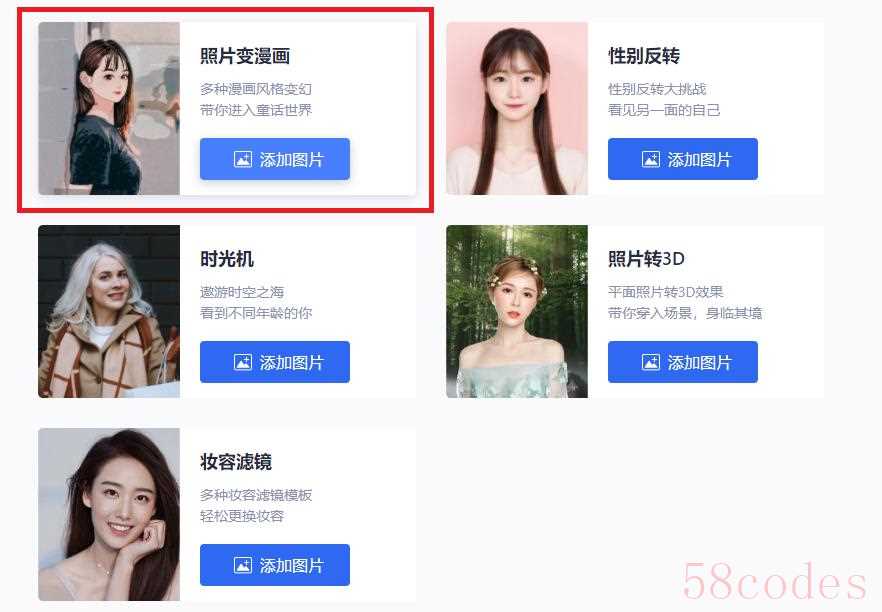Click image icon in 照片转3D button
Viewport: 882px width, 612px height.
[650, 362]
